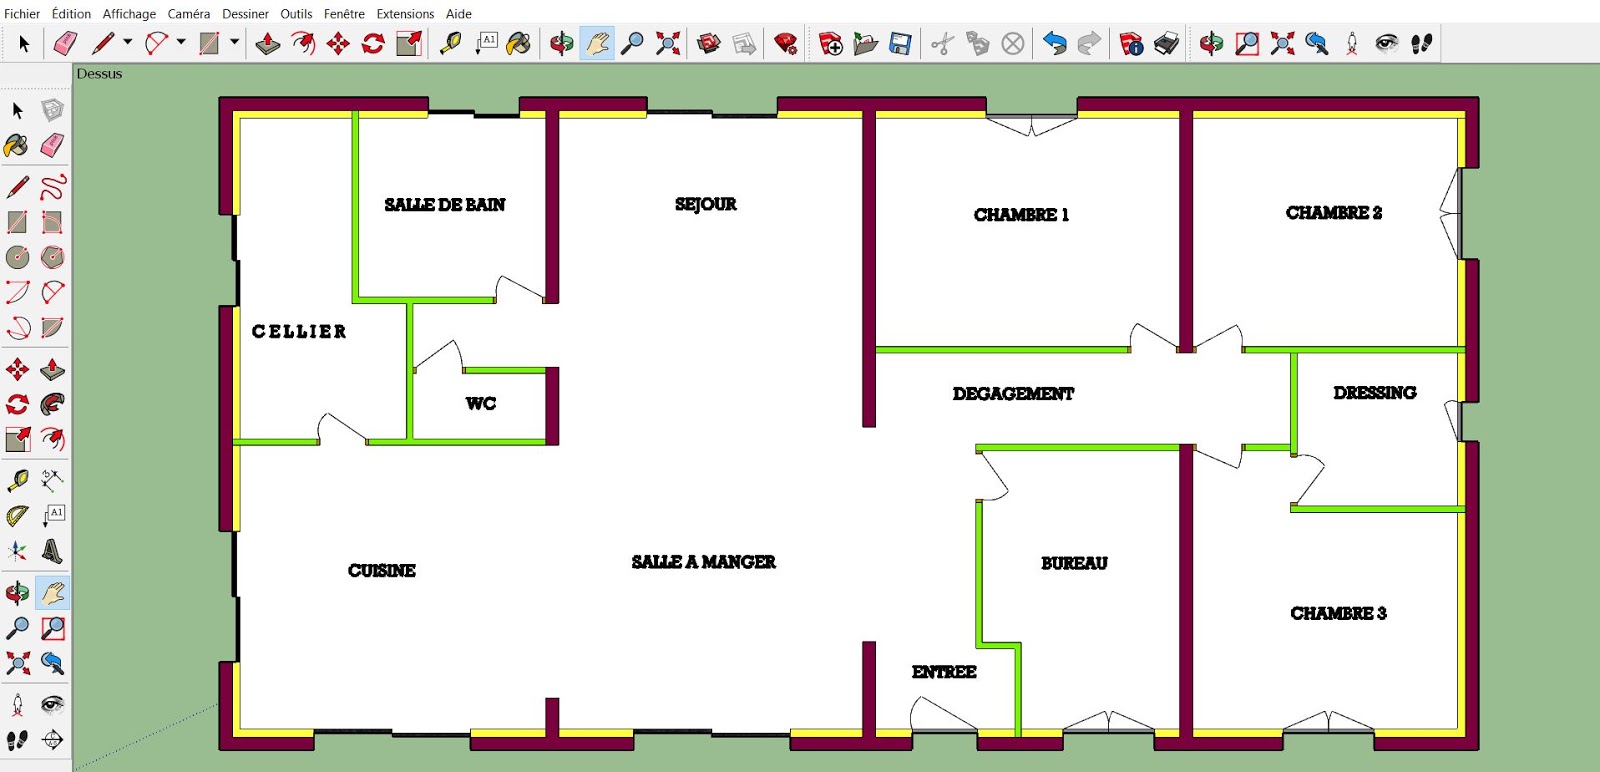The height and width of the screenshot is (772, 1600).
Task: Select the Dimension tool
Action: (52, 480)
